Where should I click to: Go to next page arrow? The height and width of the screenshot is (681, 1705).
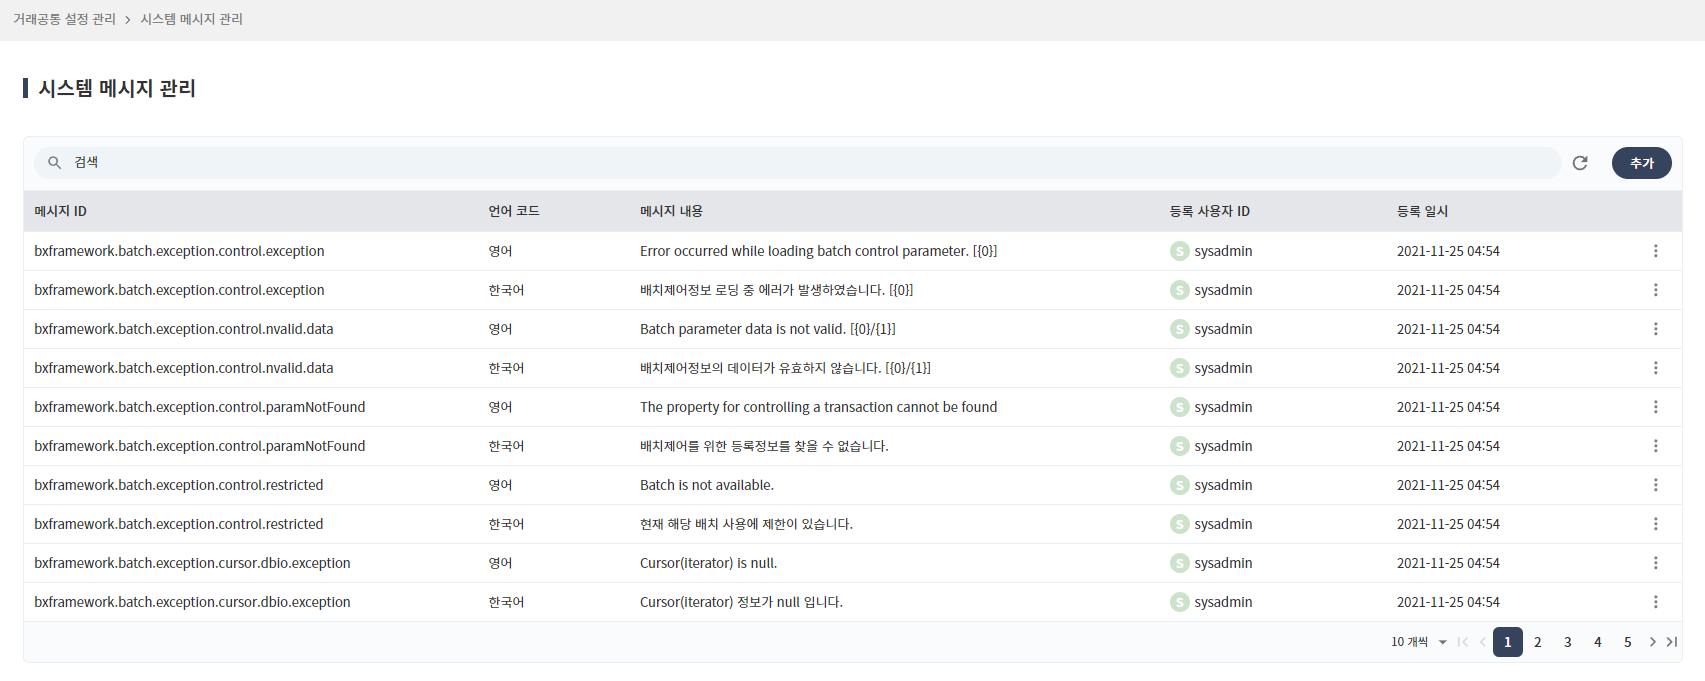tap(1652, 642)
